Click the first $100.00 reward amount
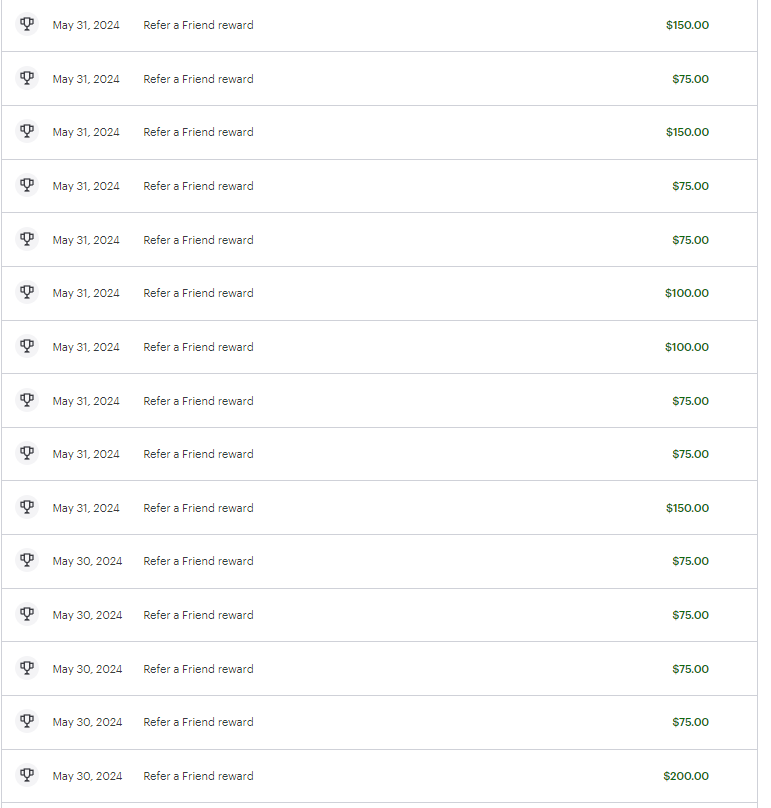This screenshot has width=771, height=808. point(687,293)
